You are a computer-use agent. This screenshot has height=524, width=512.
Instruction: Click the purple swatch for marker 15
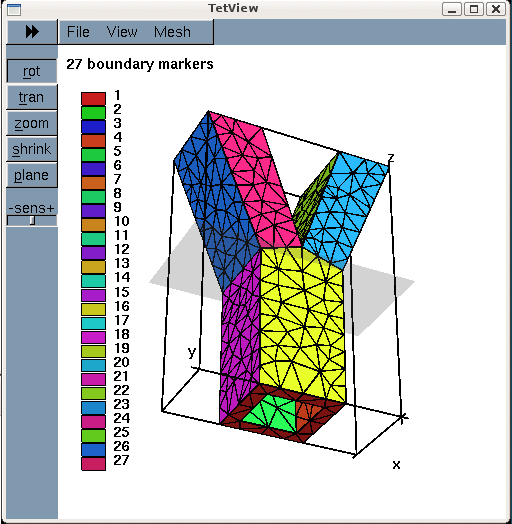pos(94,295)
